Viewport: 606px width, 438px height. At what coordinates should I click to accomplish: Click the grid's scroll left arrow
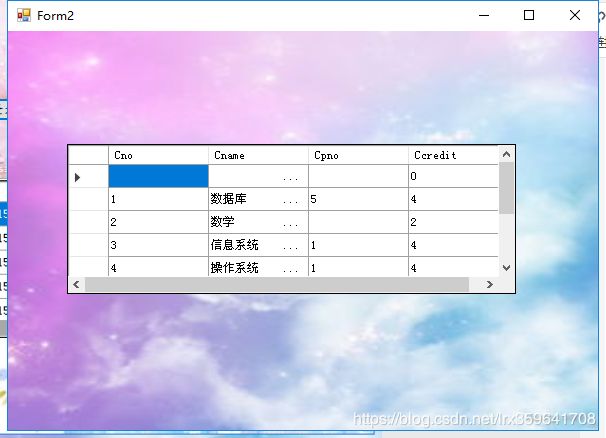click(x=77, y=285)
